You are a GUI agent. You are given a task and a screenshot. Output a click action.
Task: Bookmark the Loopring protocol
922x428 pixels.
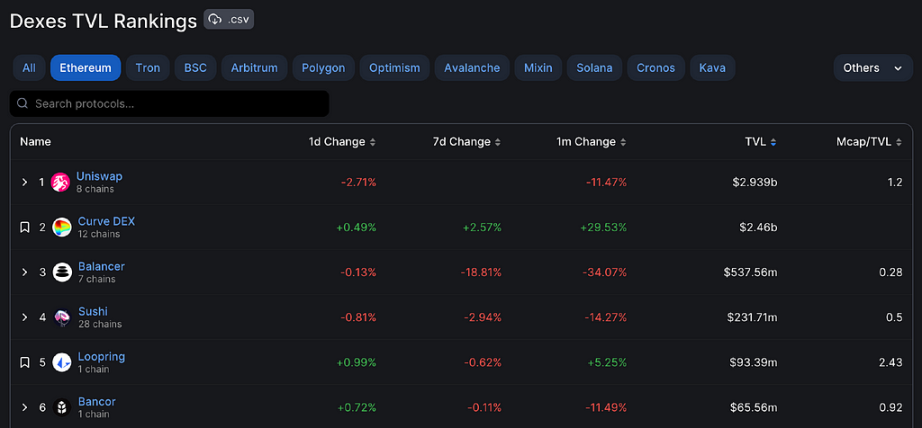click(25, 362)
